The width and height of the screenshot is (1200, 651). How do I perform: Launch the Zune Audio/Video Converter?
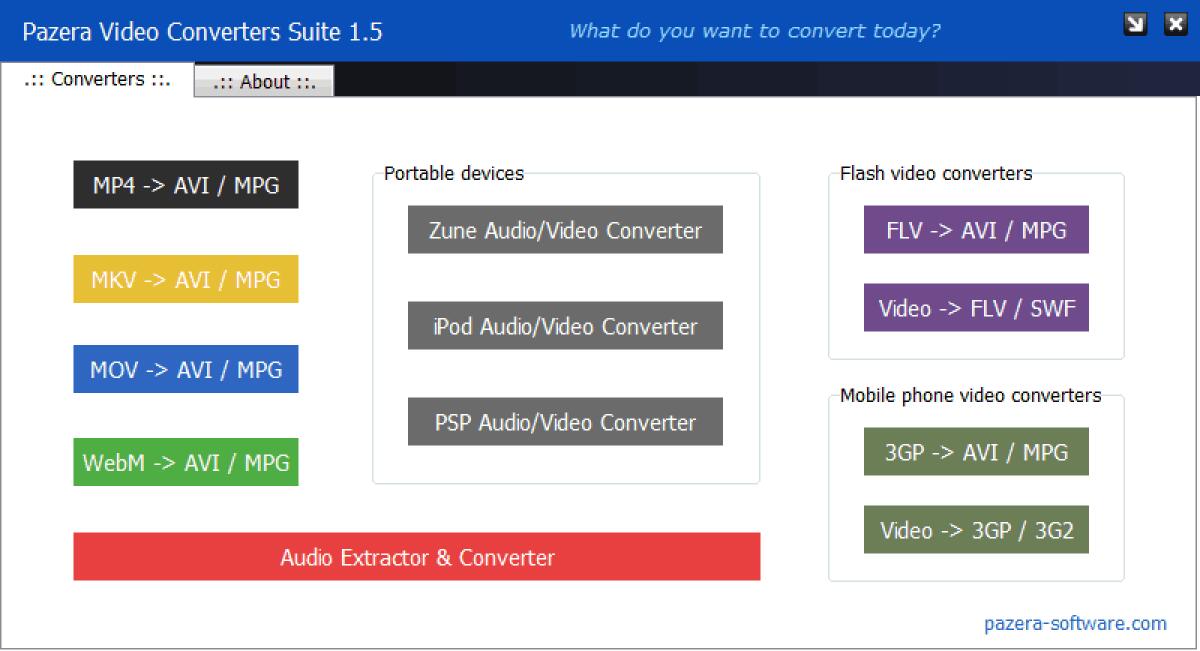click(x=565, y=229)
